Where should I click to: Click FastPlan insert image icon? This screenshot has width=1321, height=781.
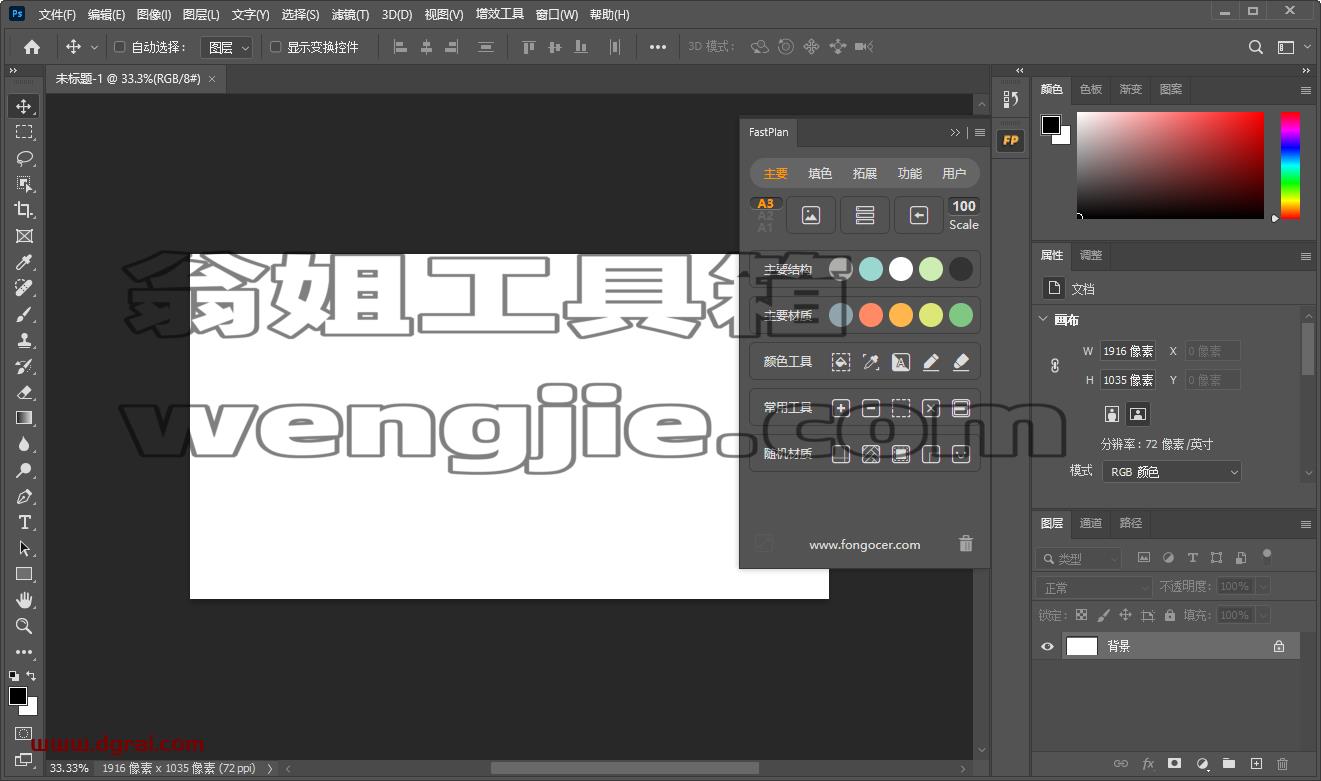point(811,215)
